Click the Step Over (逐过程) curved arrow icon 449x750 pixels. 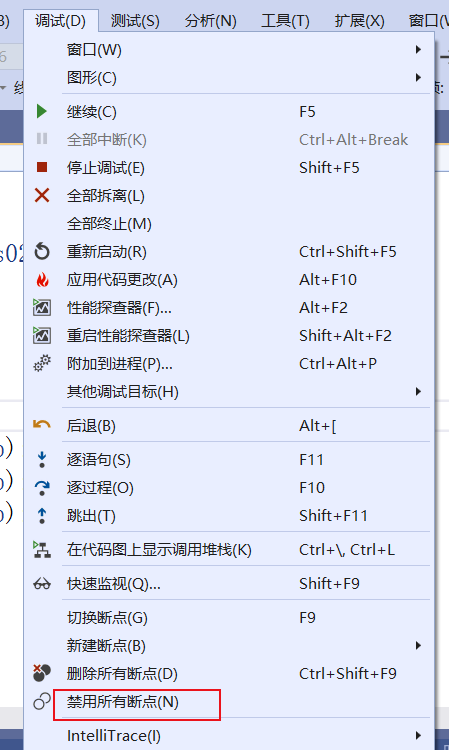pos(42,487)
